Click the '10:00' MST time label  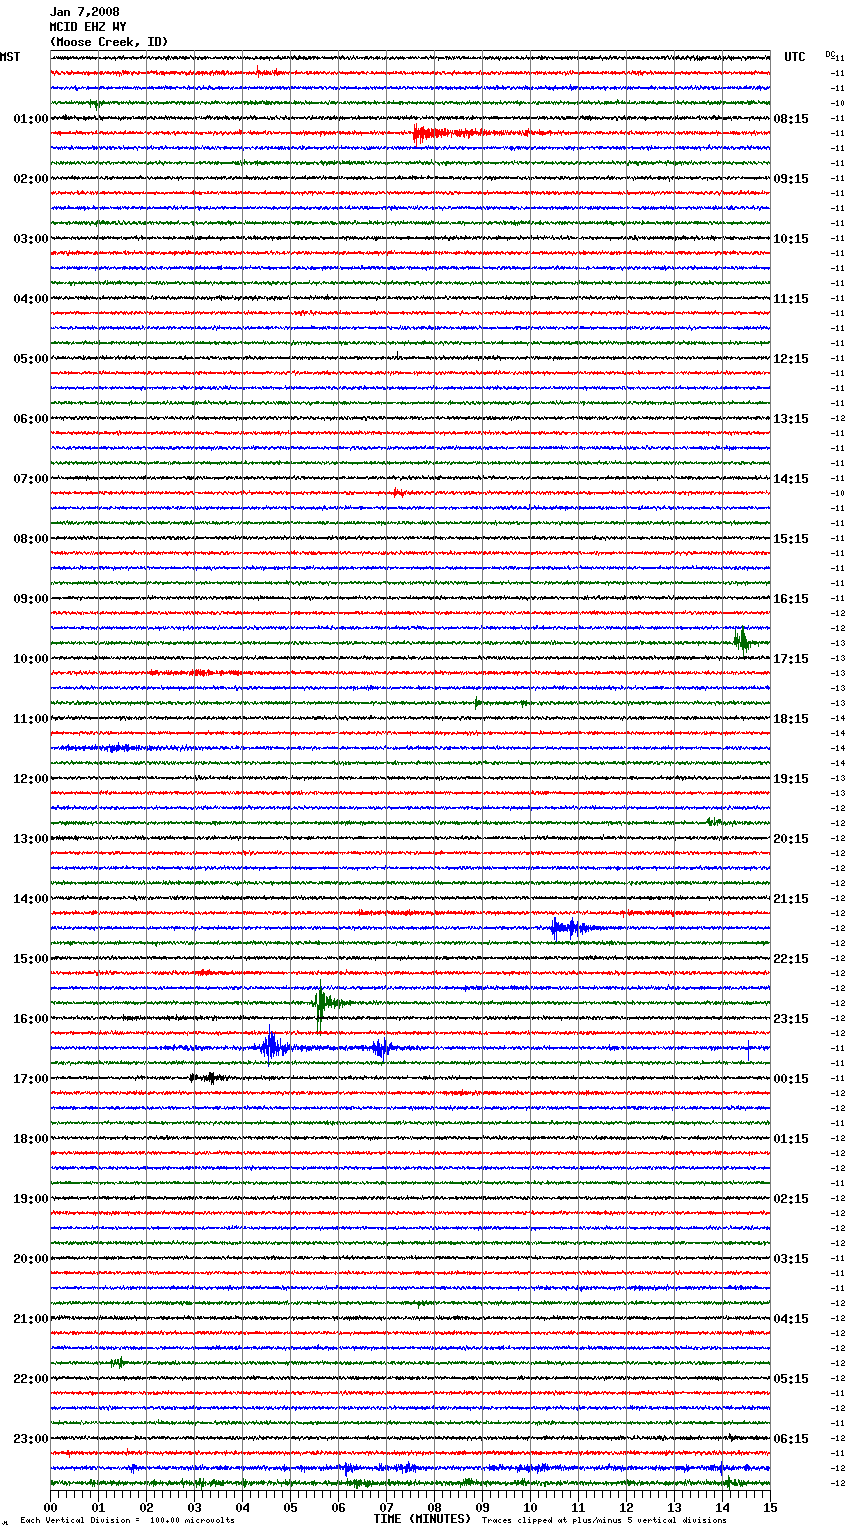(x=31, y=659)
